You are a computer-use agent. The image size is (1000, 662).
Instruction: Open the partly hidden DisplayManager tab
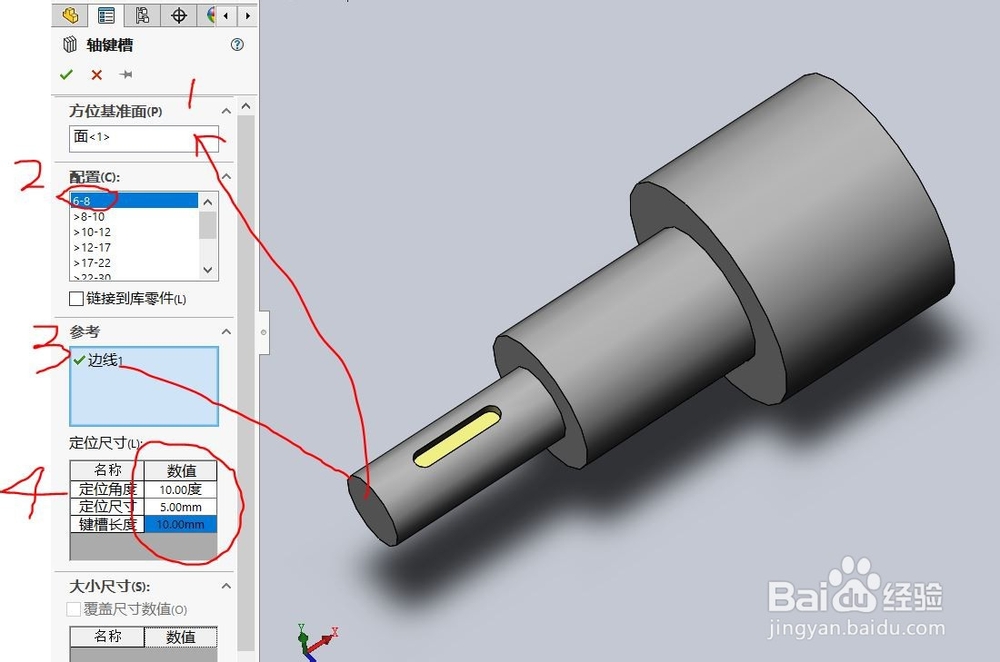[209, 15]
